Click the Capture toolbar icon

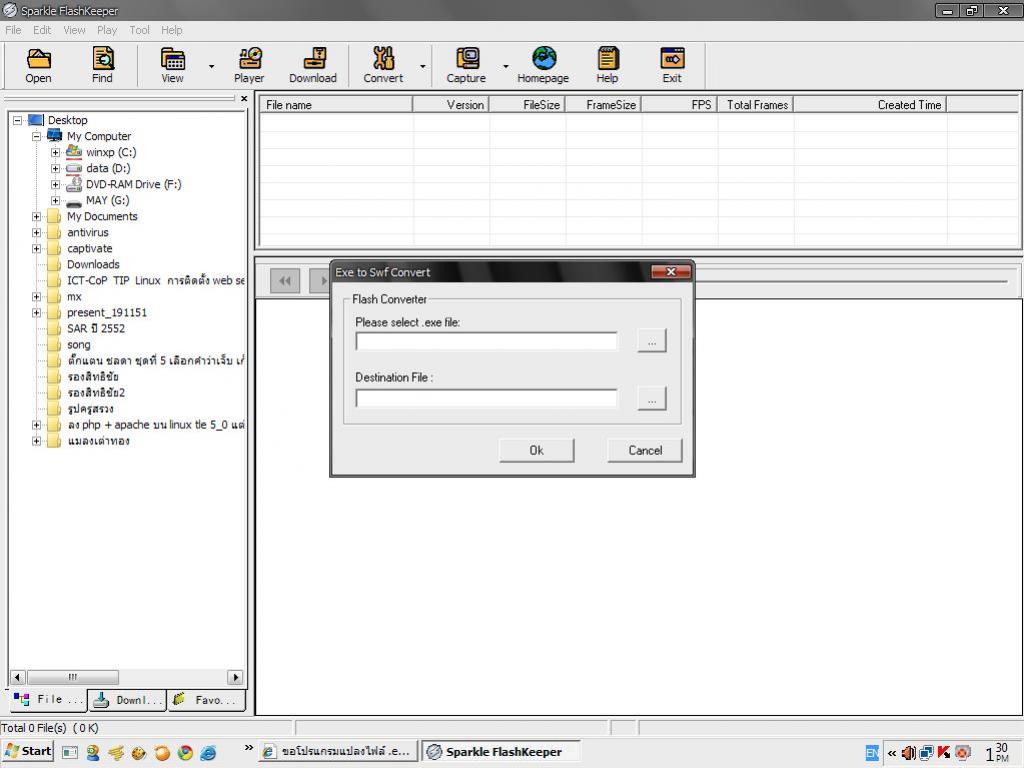point(466,65)
